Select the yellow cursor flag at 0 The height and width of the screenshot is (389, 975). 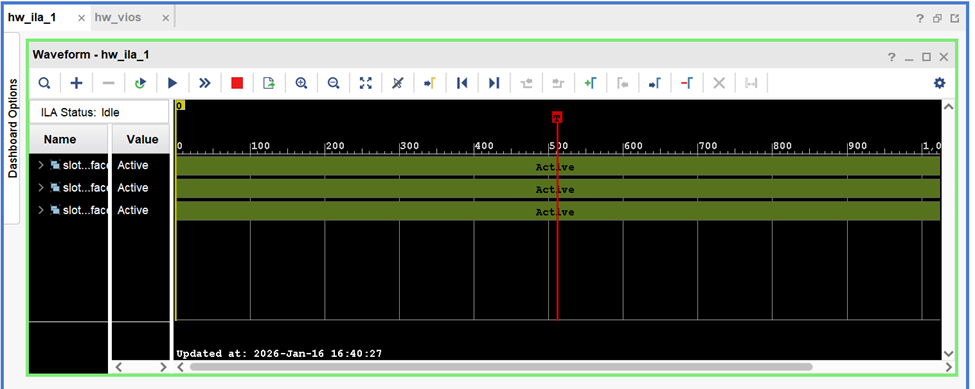180,106
